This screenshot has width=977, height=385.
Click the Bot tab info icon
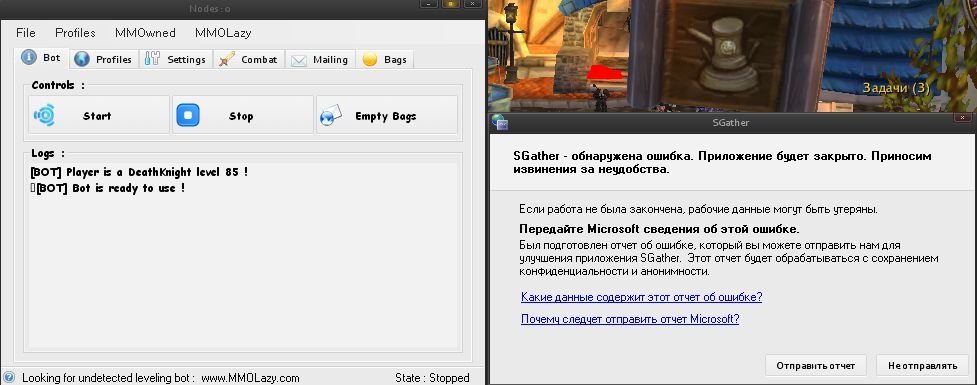tap(29, 57)
